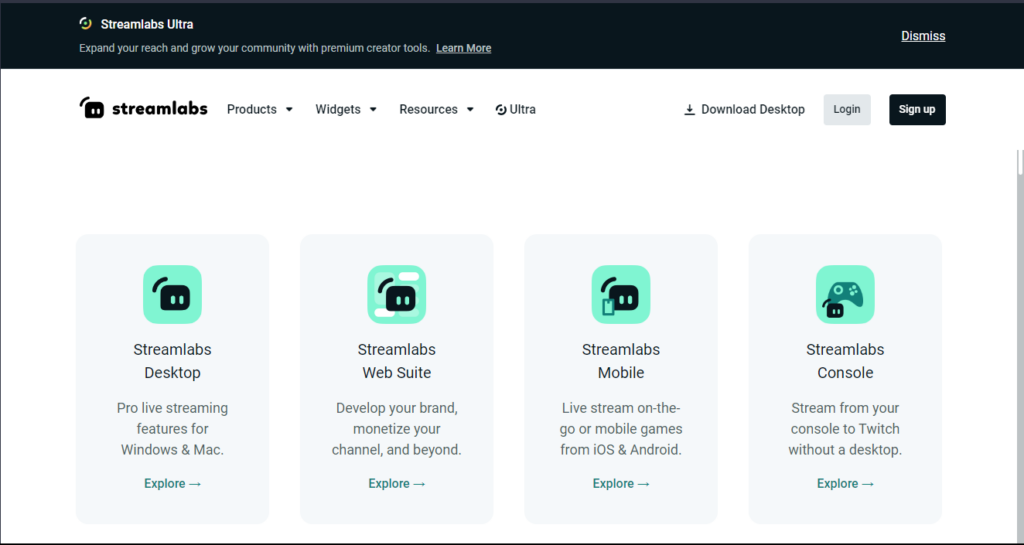Click the Streamlabs Ultra banner icon
The image size is (1024, 545).
86,23
